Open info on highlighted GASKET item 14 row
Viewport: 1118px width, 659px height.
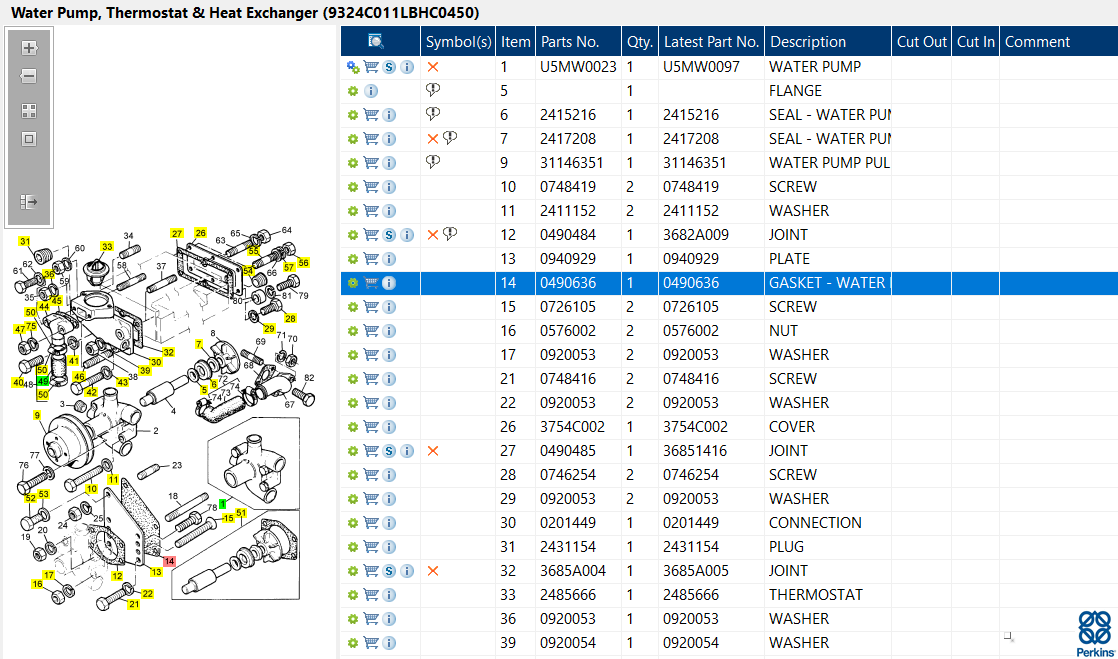[389, 283]
